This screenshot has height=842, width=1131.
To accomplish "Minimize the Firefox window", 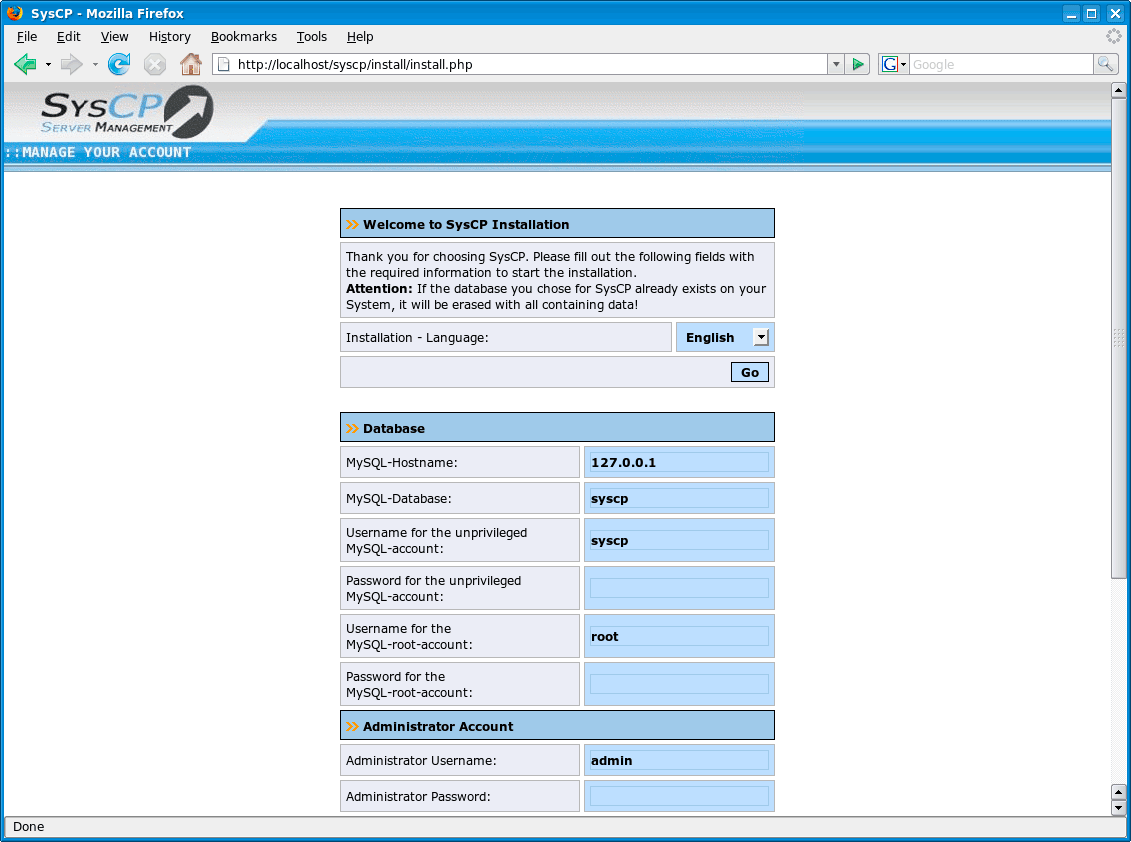I will pyautogui.click(x=1071, y=13).
